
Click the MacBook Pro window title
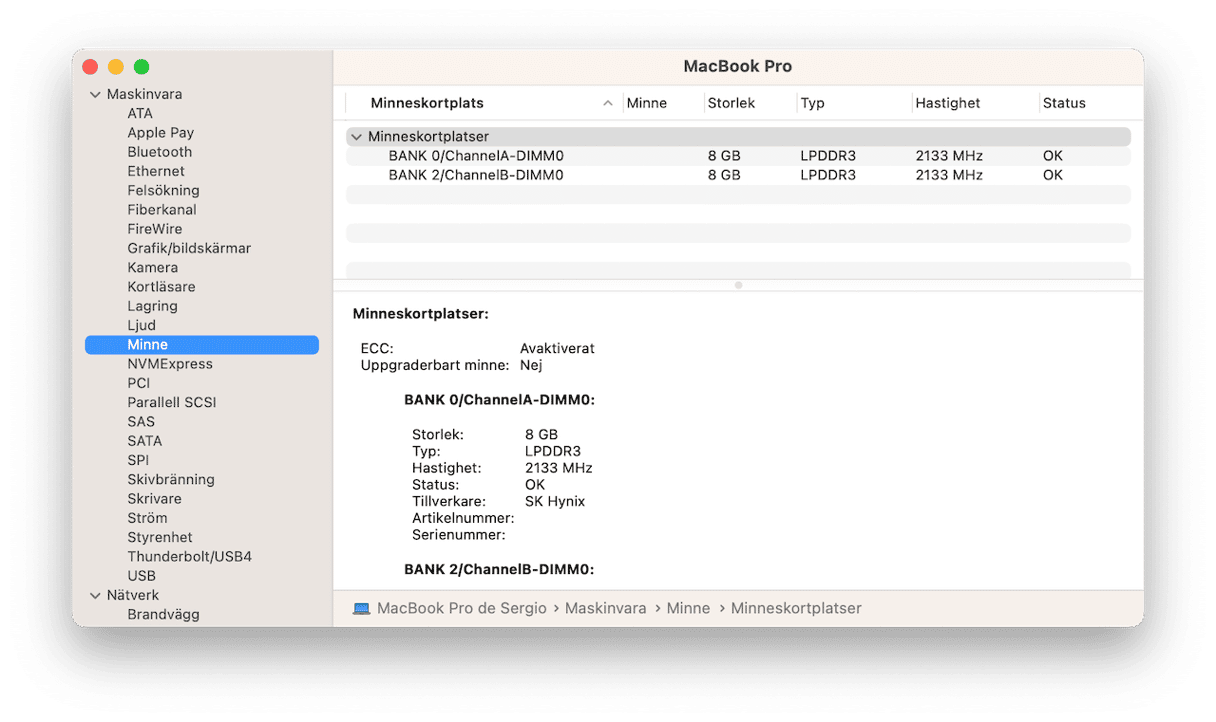pyautogui.click(x=738, y=67)
